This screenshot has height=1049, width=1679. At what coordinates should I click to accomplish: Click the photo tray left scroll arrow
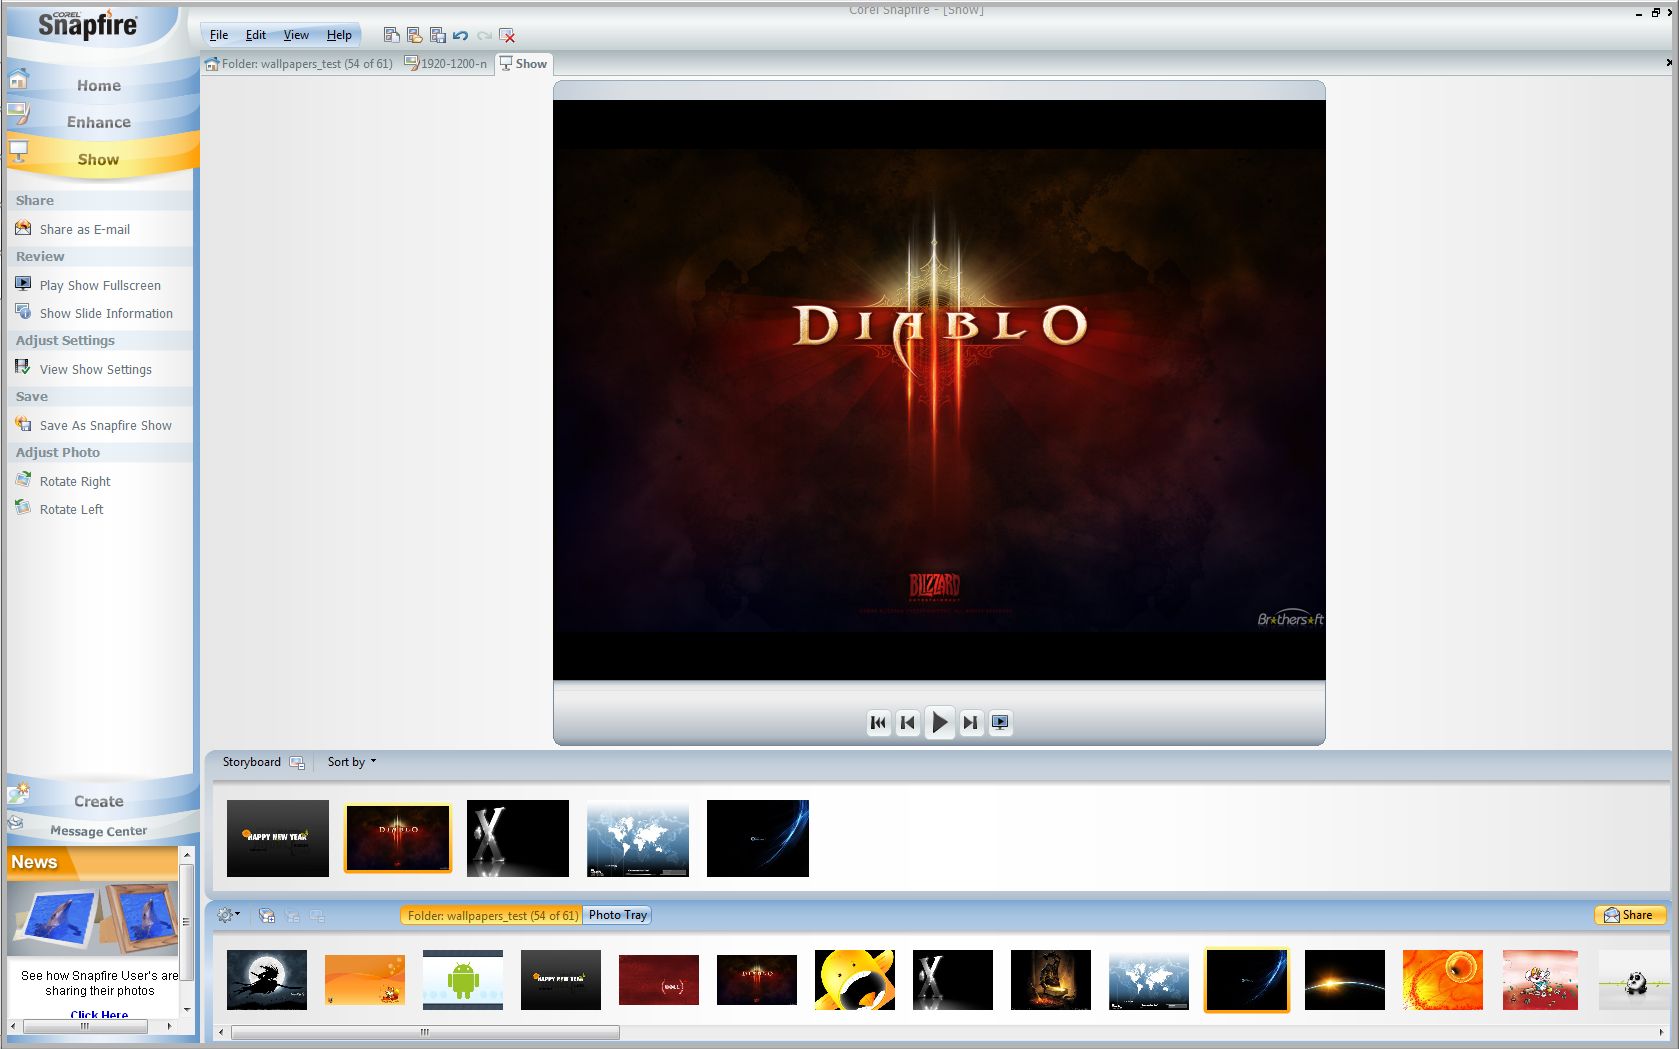(222, 1032)
